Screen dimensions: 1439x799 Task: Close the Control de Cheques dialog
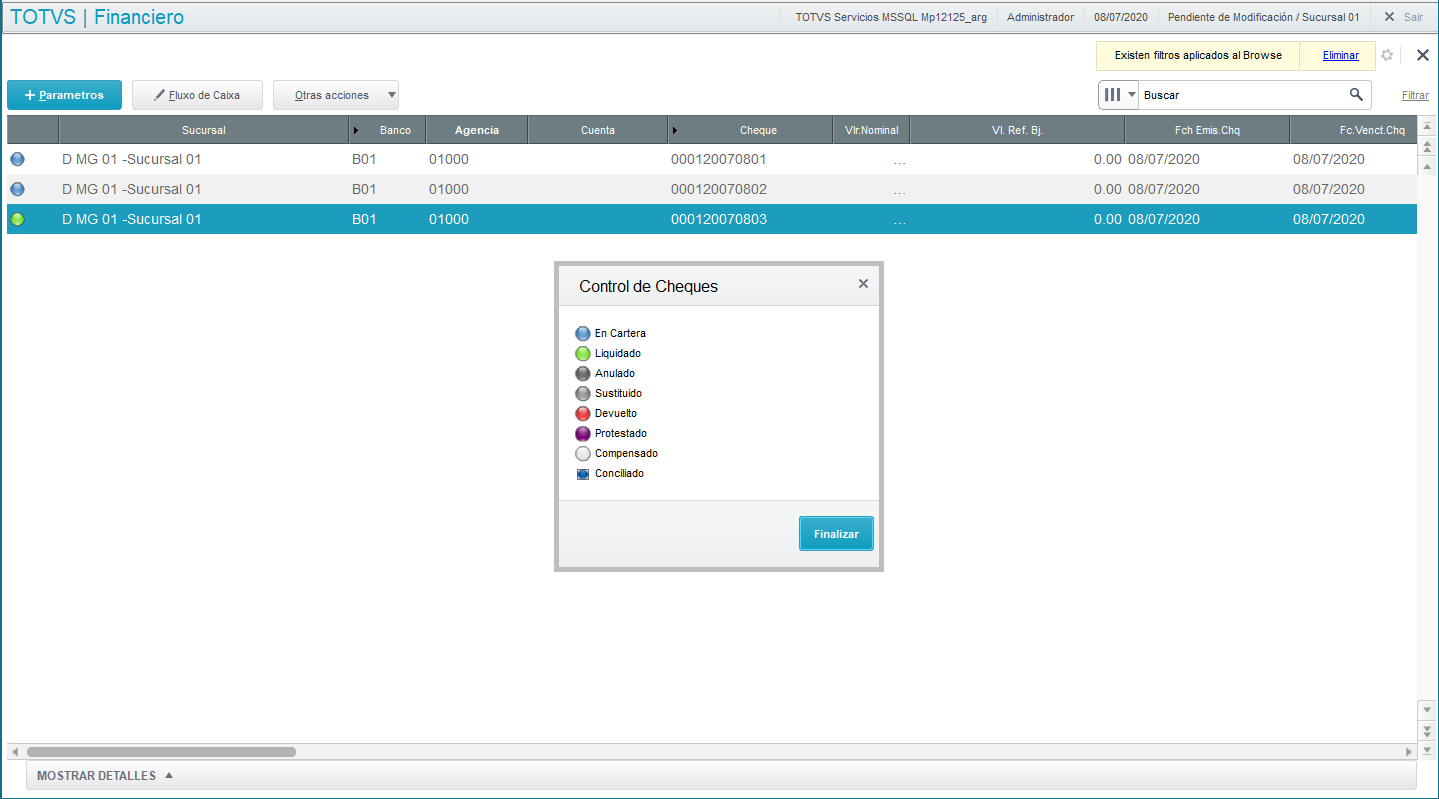(863, 284)
